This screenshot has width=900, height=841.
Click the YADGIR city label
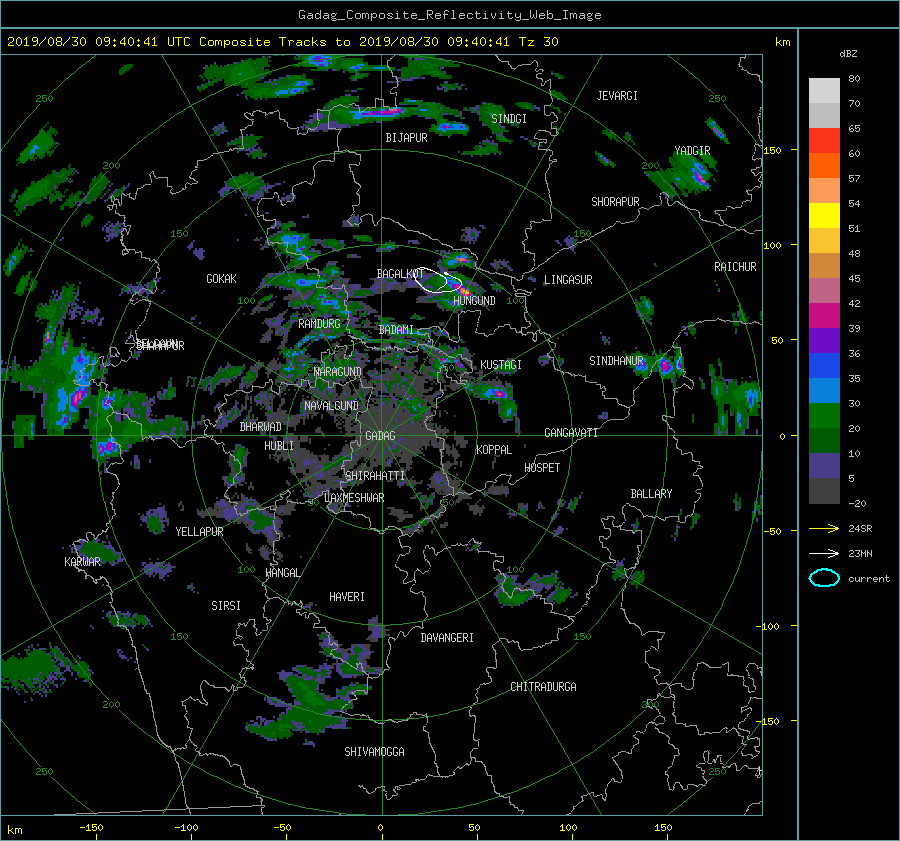click(692, 151)
